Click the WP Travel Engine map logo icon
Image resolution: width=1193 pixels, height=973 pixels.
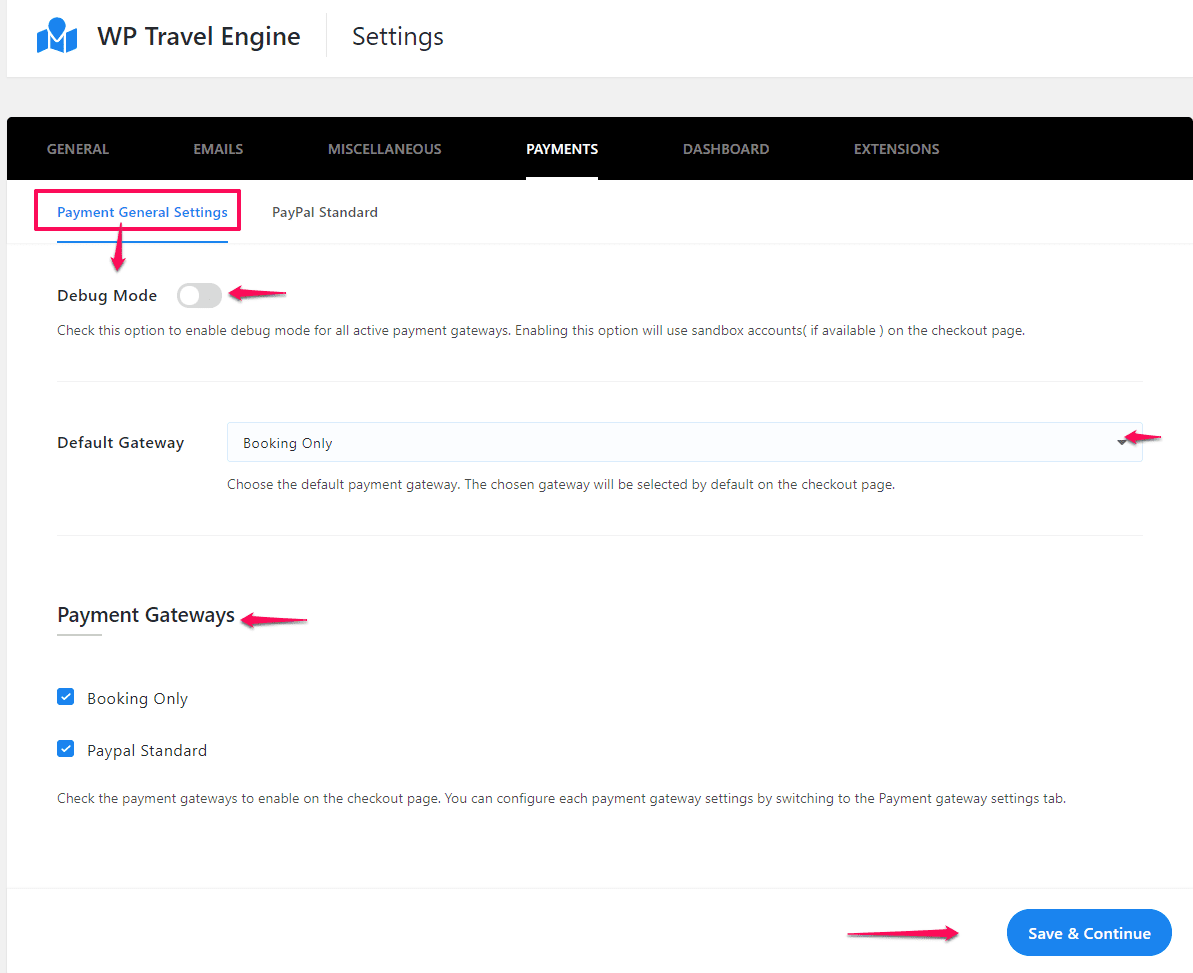coord(57,36)
